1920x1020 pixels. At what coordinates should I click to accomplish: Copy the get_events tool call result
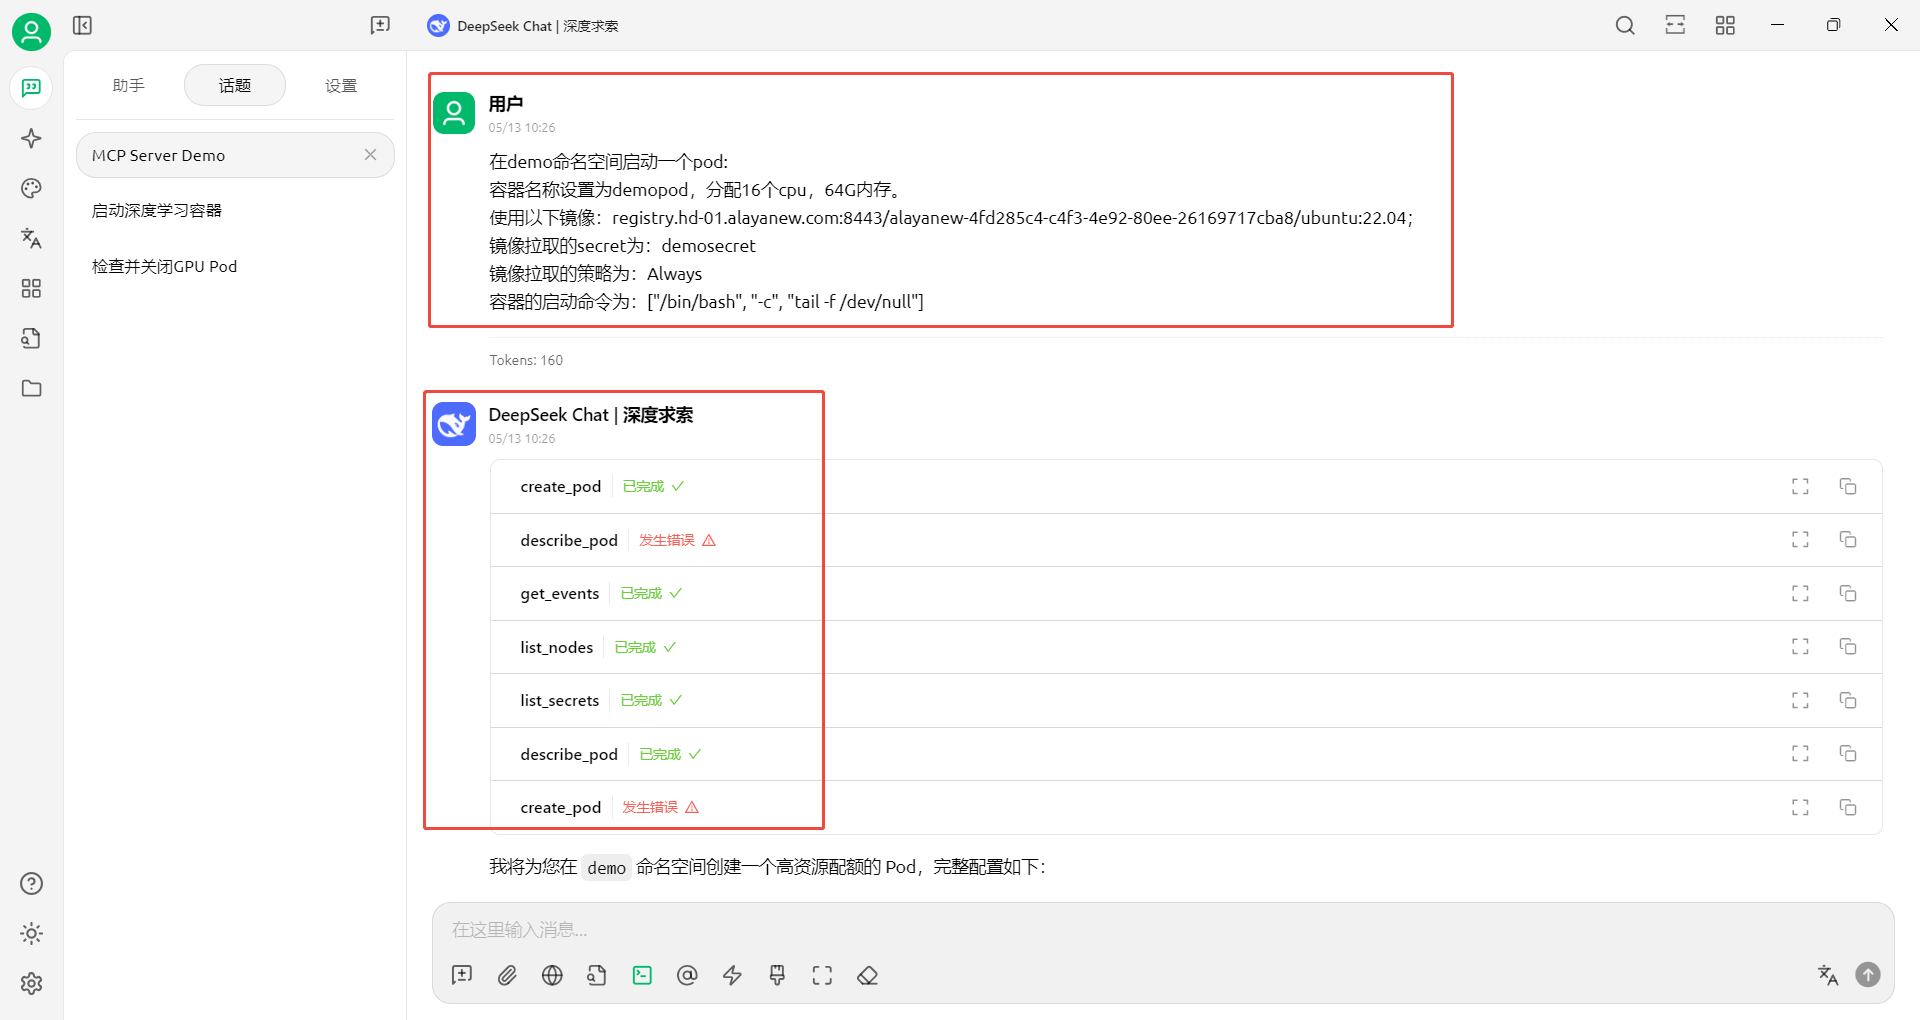pos(1847,593)
